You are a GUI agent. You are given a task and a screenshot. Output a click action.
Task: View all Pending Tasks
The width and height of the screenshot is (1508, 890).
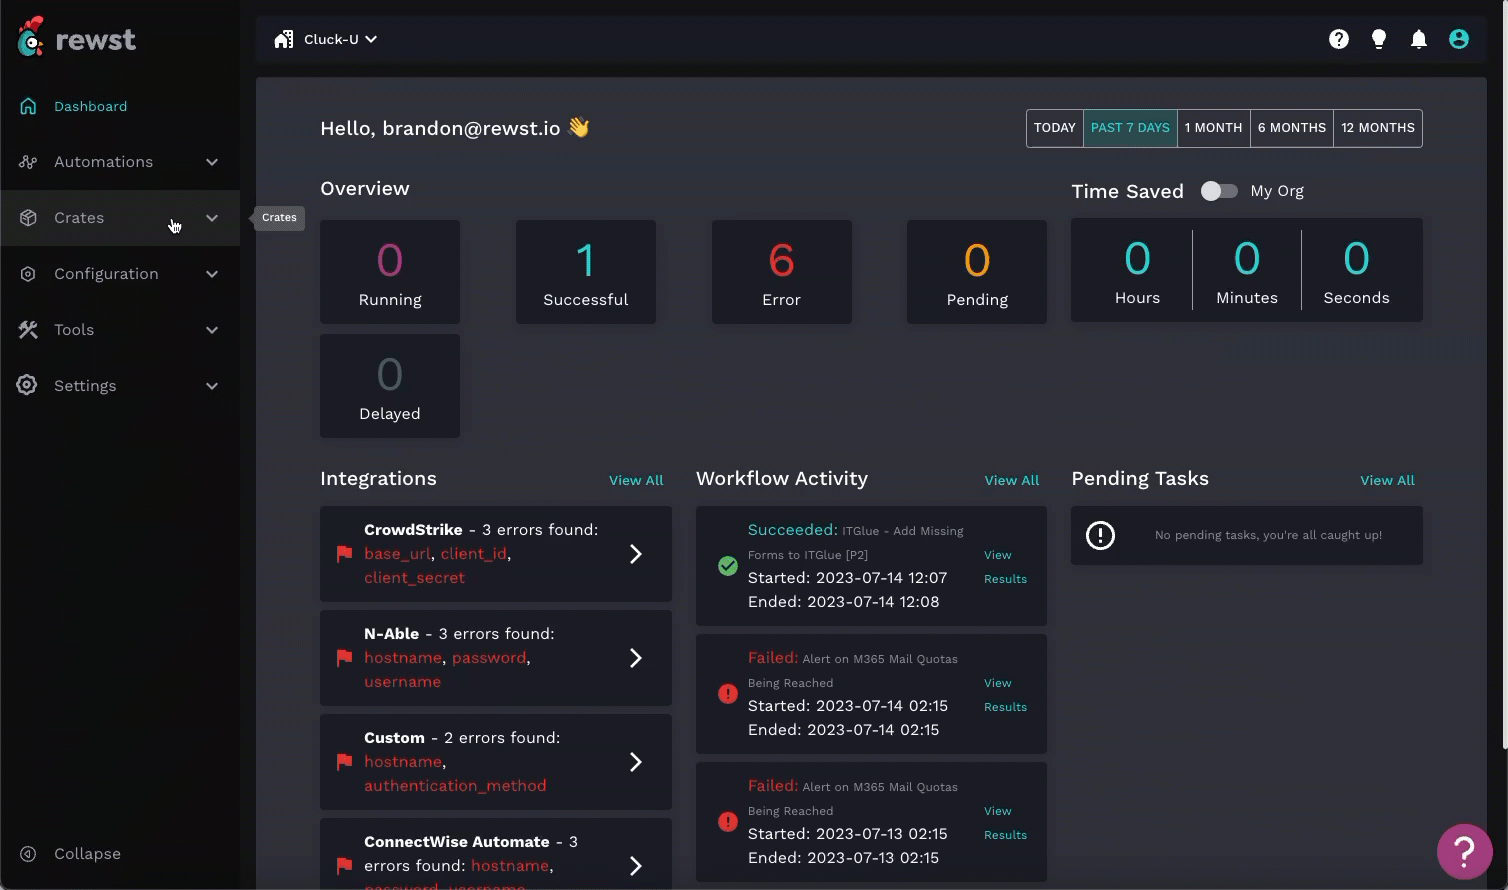(x=1387, y=480)
